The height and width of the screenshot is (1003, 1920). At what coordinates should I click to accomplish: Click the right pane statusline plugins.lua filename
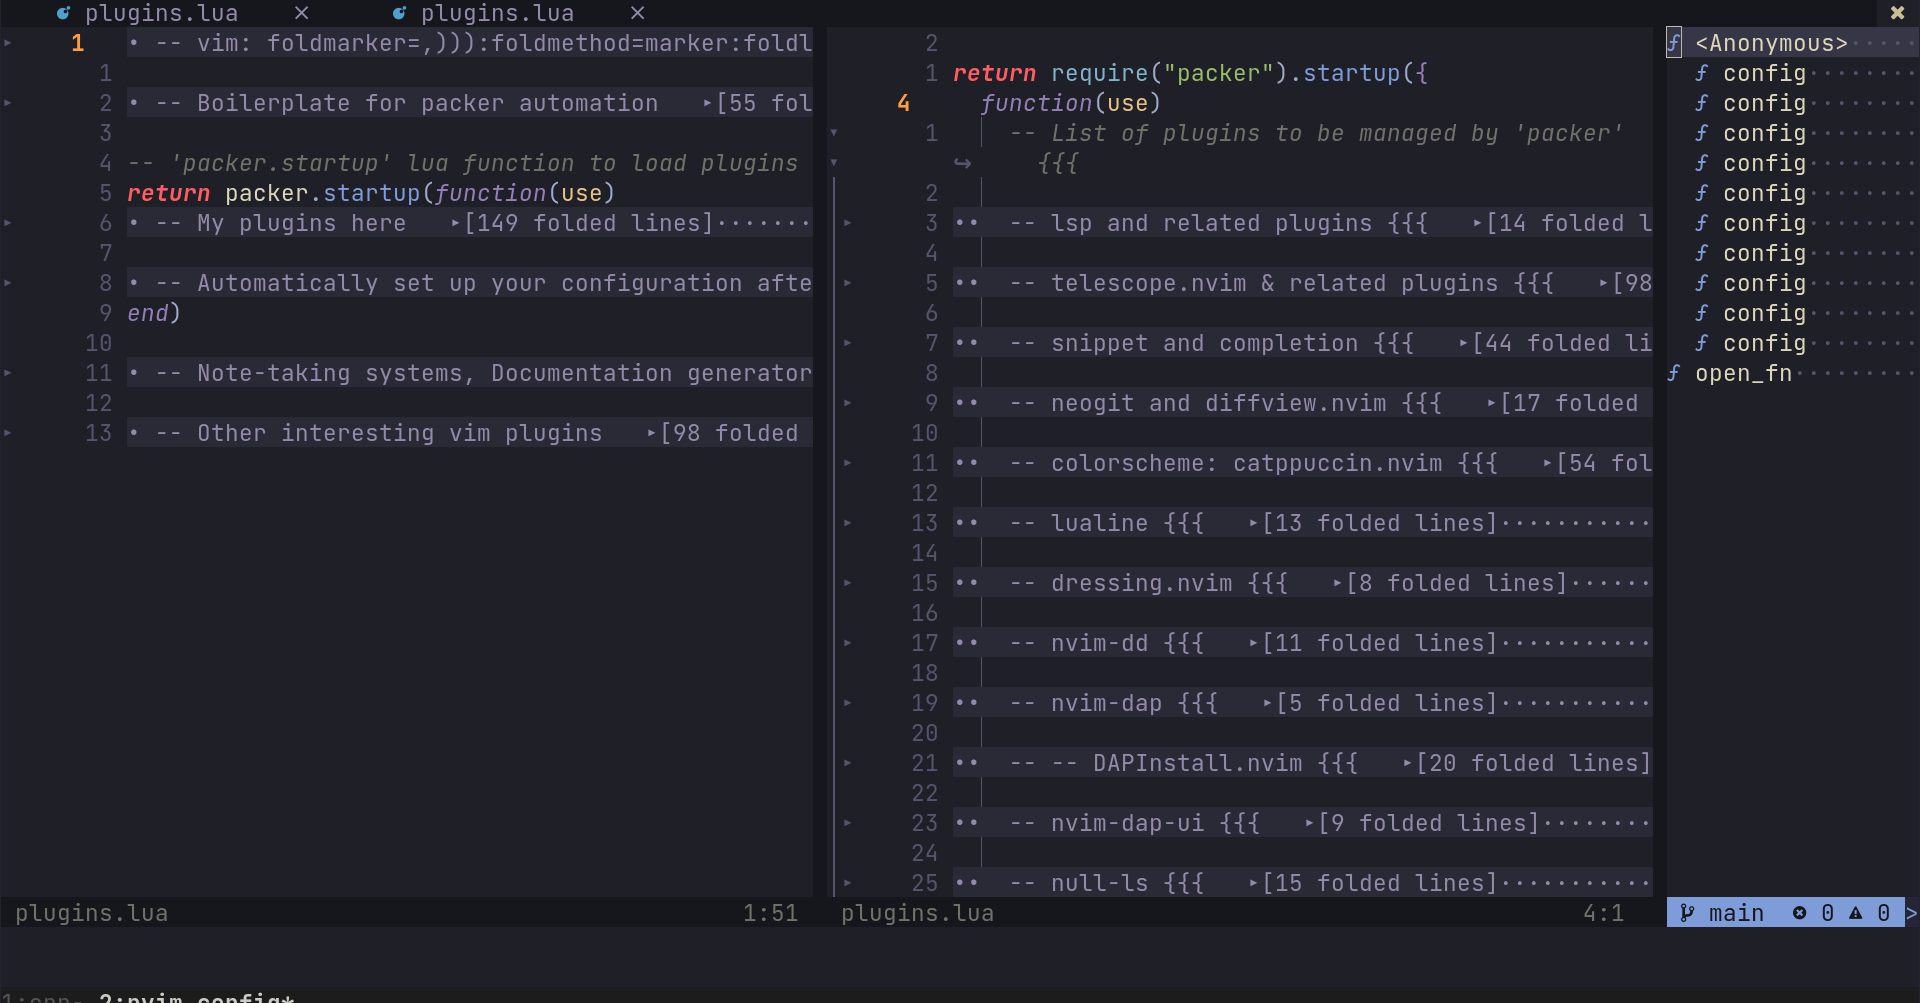pyautogui.click(x=917, y=913)
